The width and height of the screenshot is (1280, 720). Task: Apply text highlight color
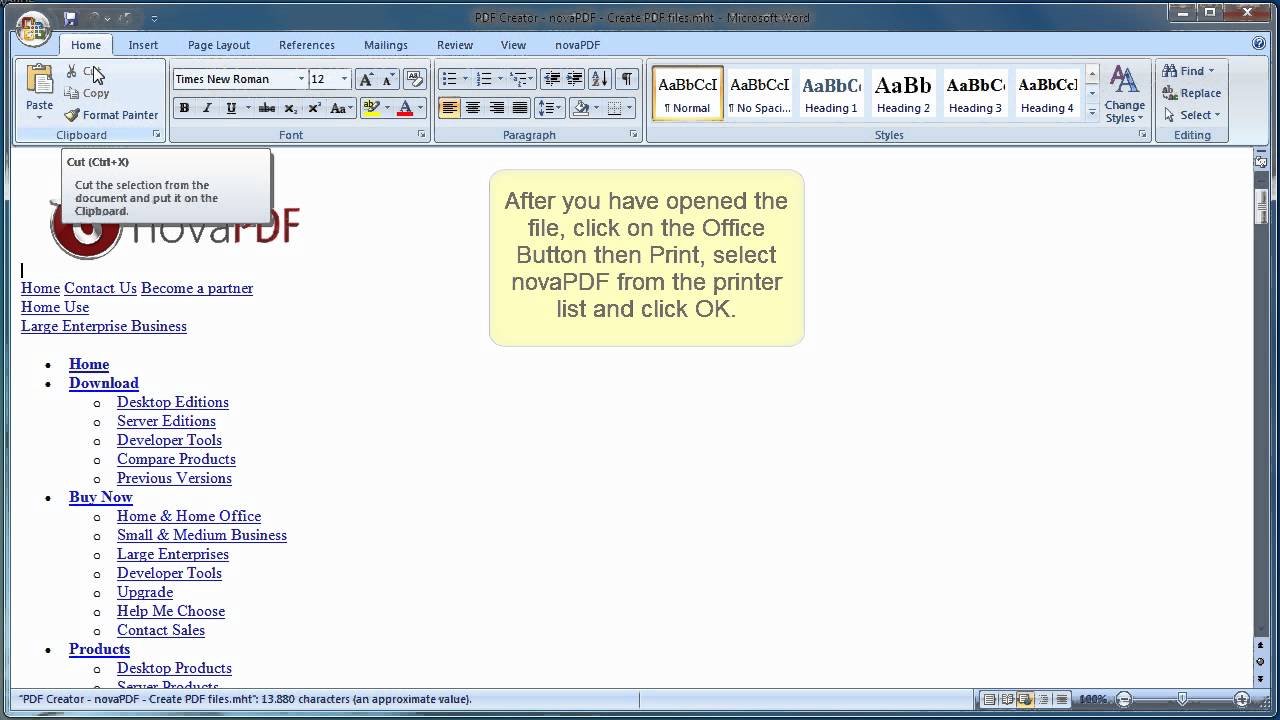pos(371,108)
